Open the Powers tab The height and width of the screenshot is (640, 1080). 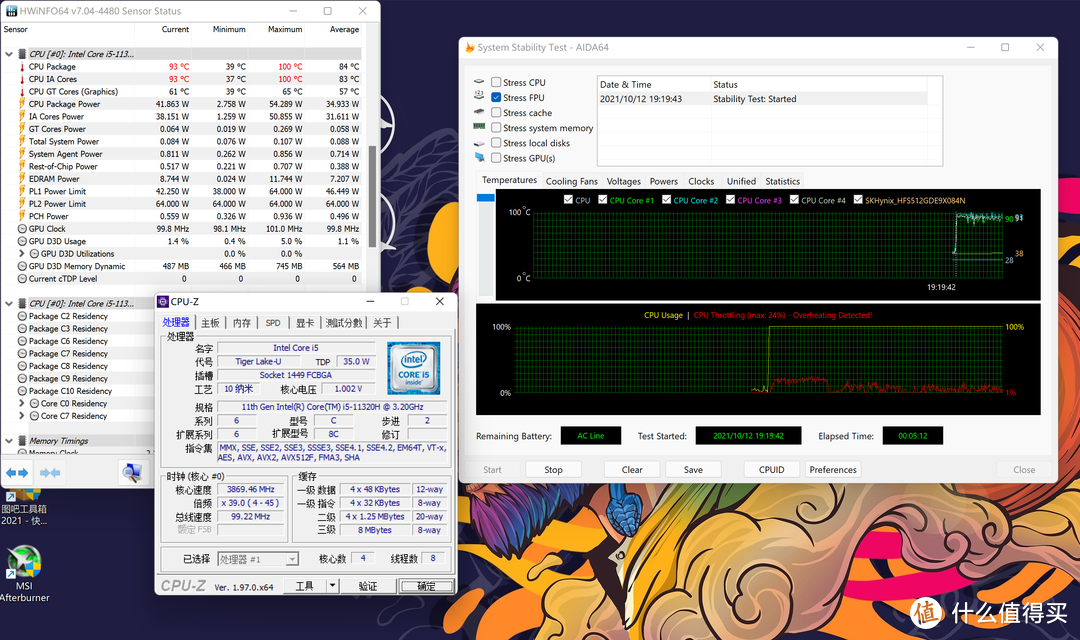(663, 181)
